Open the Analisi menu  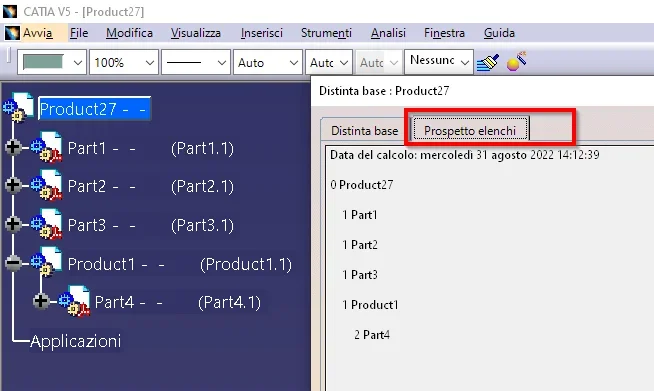[388, 33]
